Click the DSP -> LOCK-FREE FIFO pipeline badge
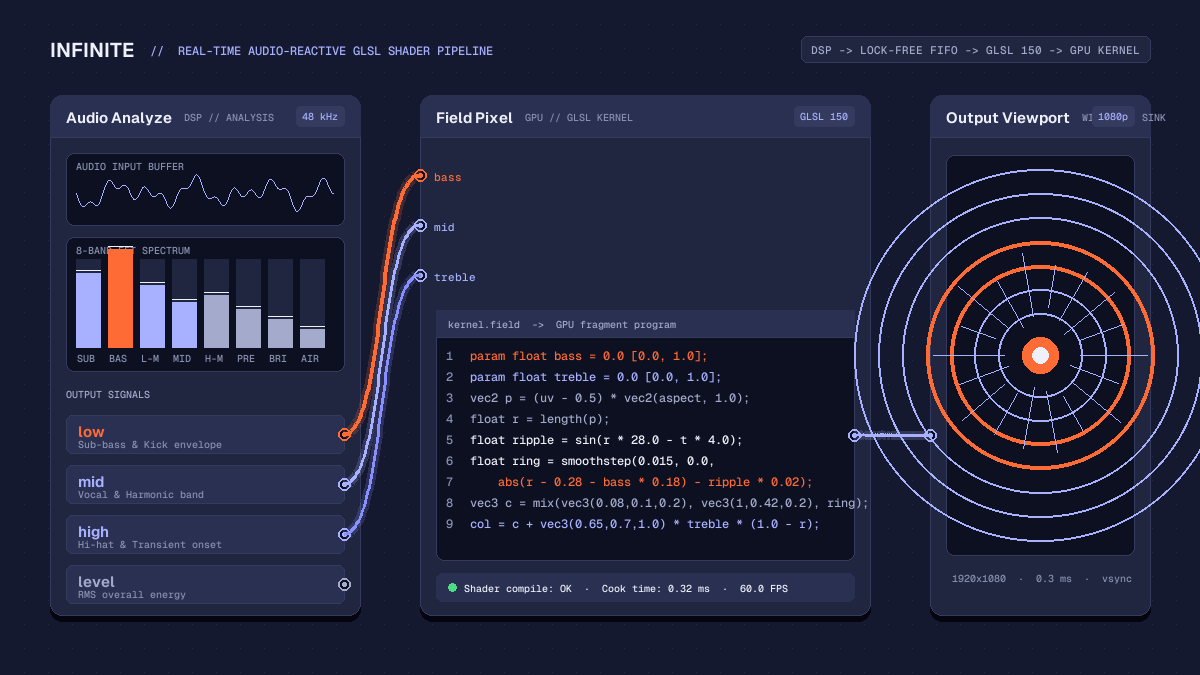 tap(975, 50)
